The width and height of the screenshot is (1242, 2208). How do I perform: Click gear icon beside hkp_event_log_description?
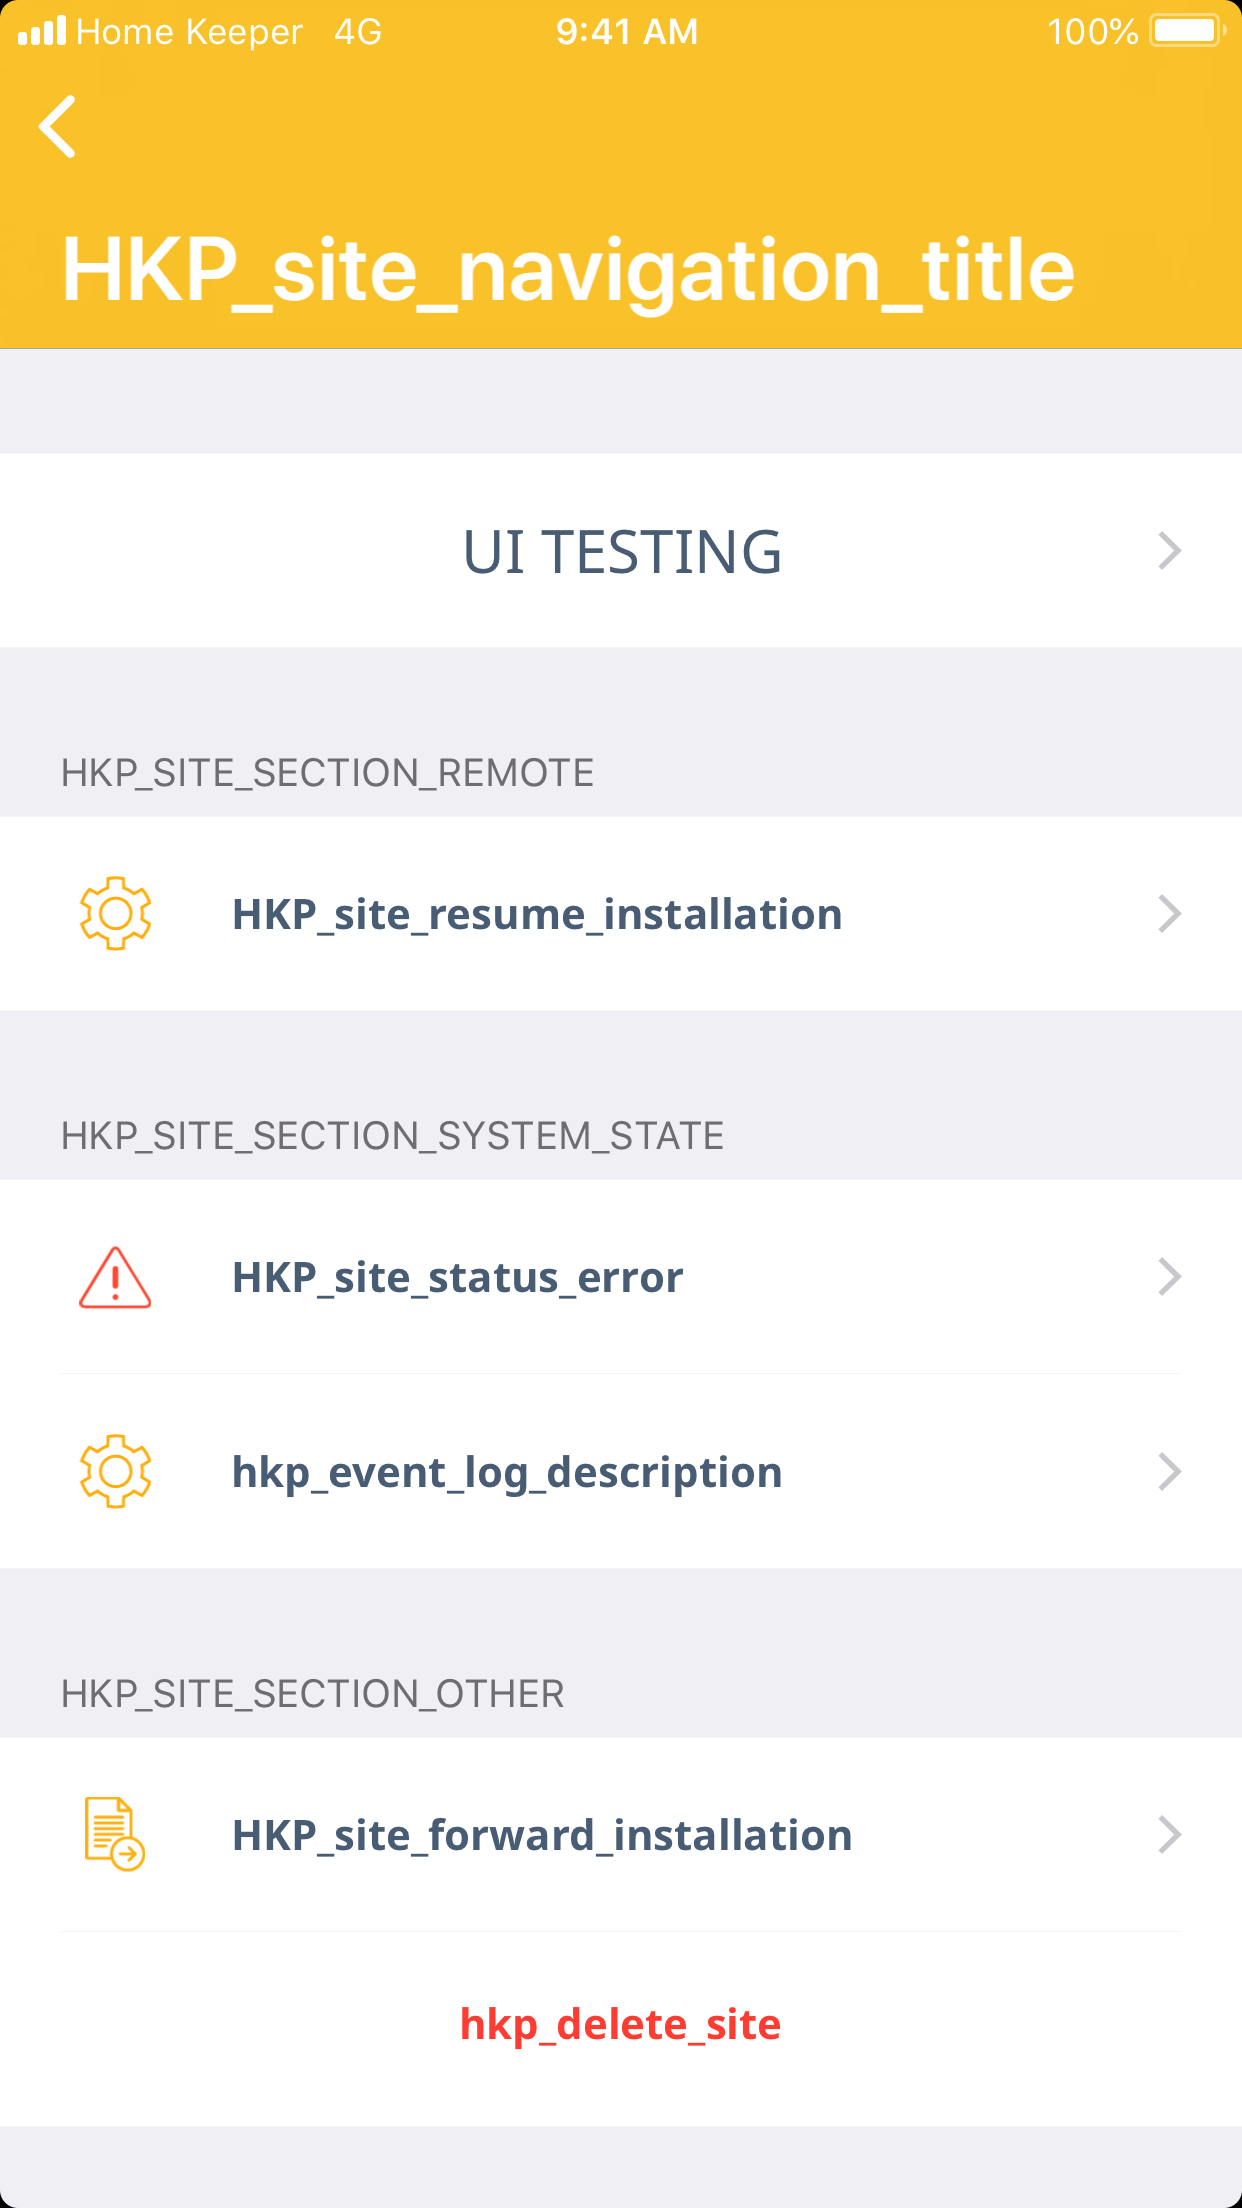click(115, 1471)
